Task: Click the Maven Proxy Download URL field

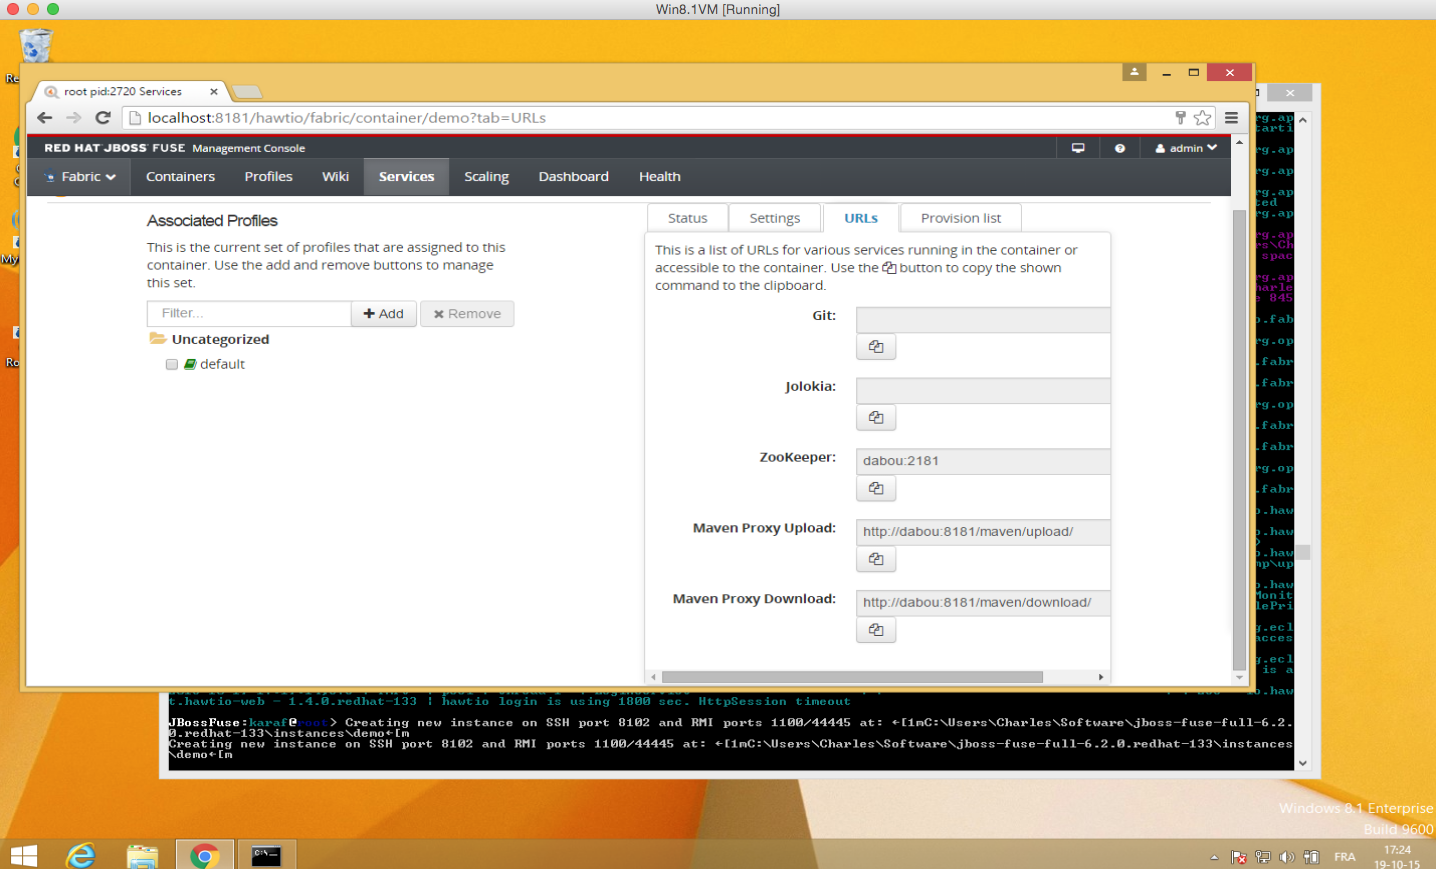Action: click(x=983, y=603)
